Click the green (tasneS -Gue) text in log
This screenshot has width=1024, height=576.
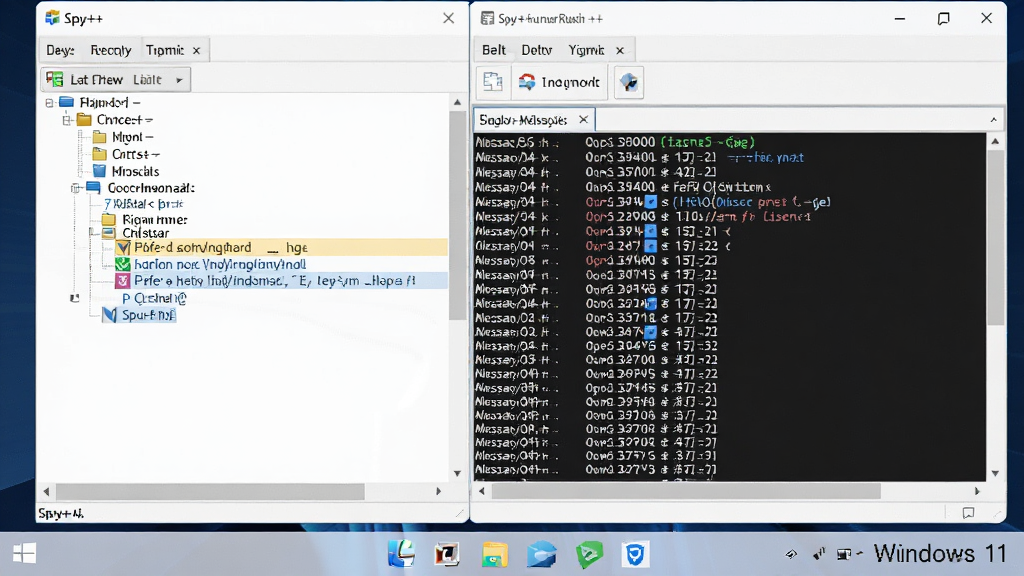(x=707, y=142)
